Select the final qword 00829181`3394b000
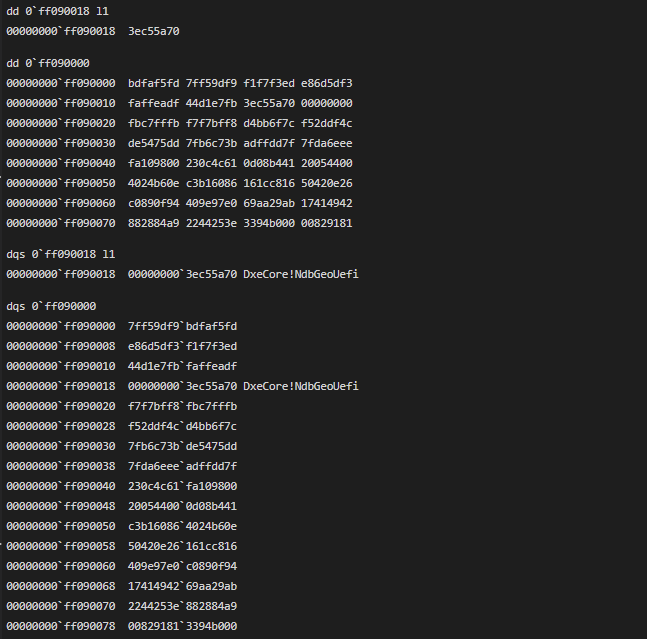This screenshot has width=647, height=639. 182,626
